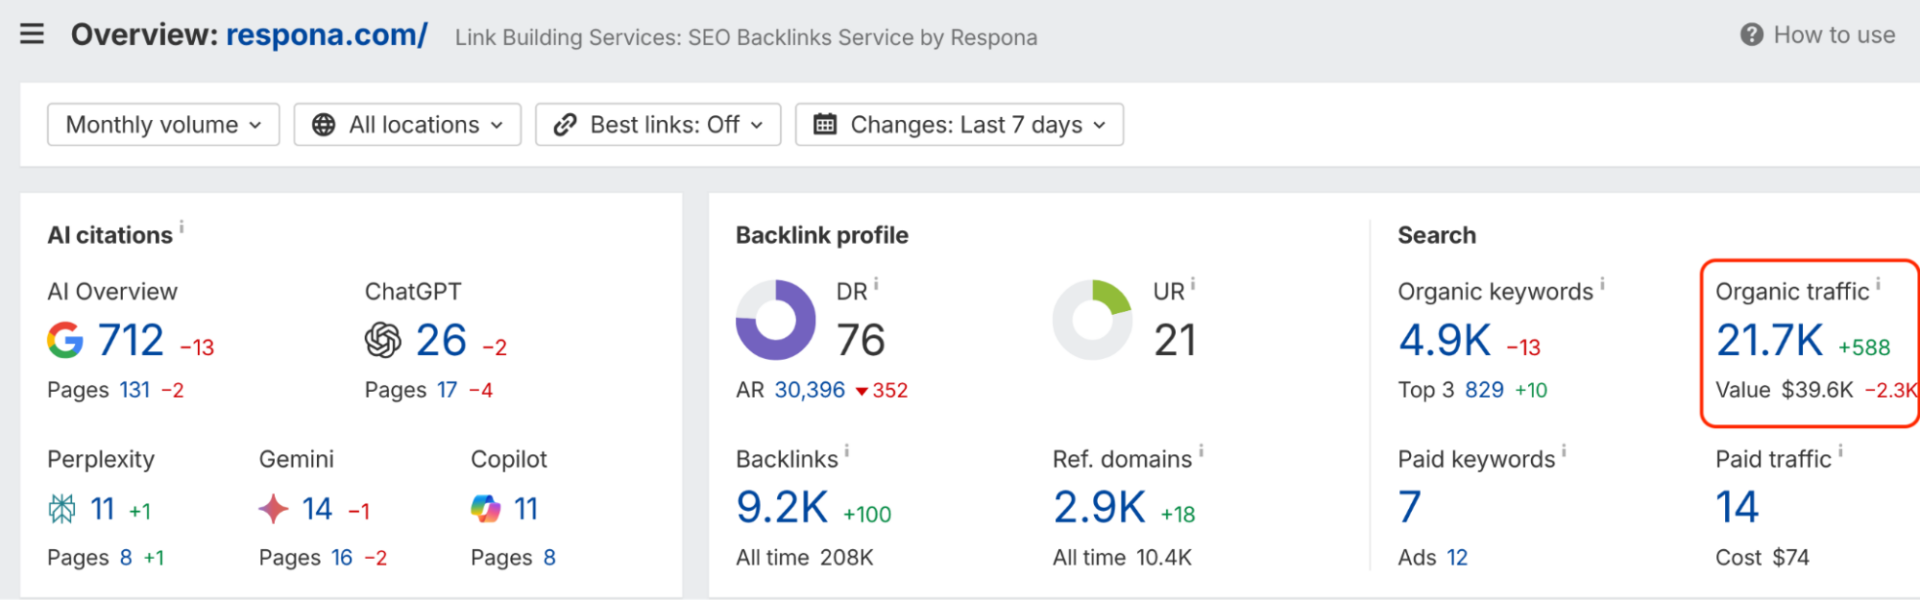Show the AI citations info tooltip
The height and width of the screenshot is (600, 1920).
tap(181, 227)
